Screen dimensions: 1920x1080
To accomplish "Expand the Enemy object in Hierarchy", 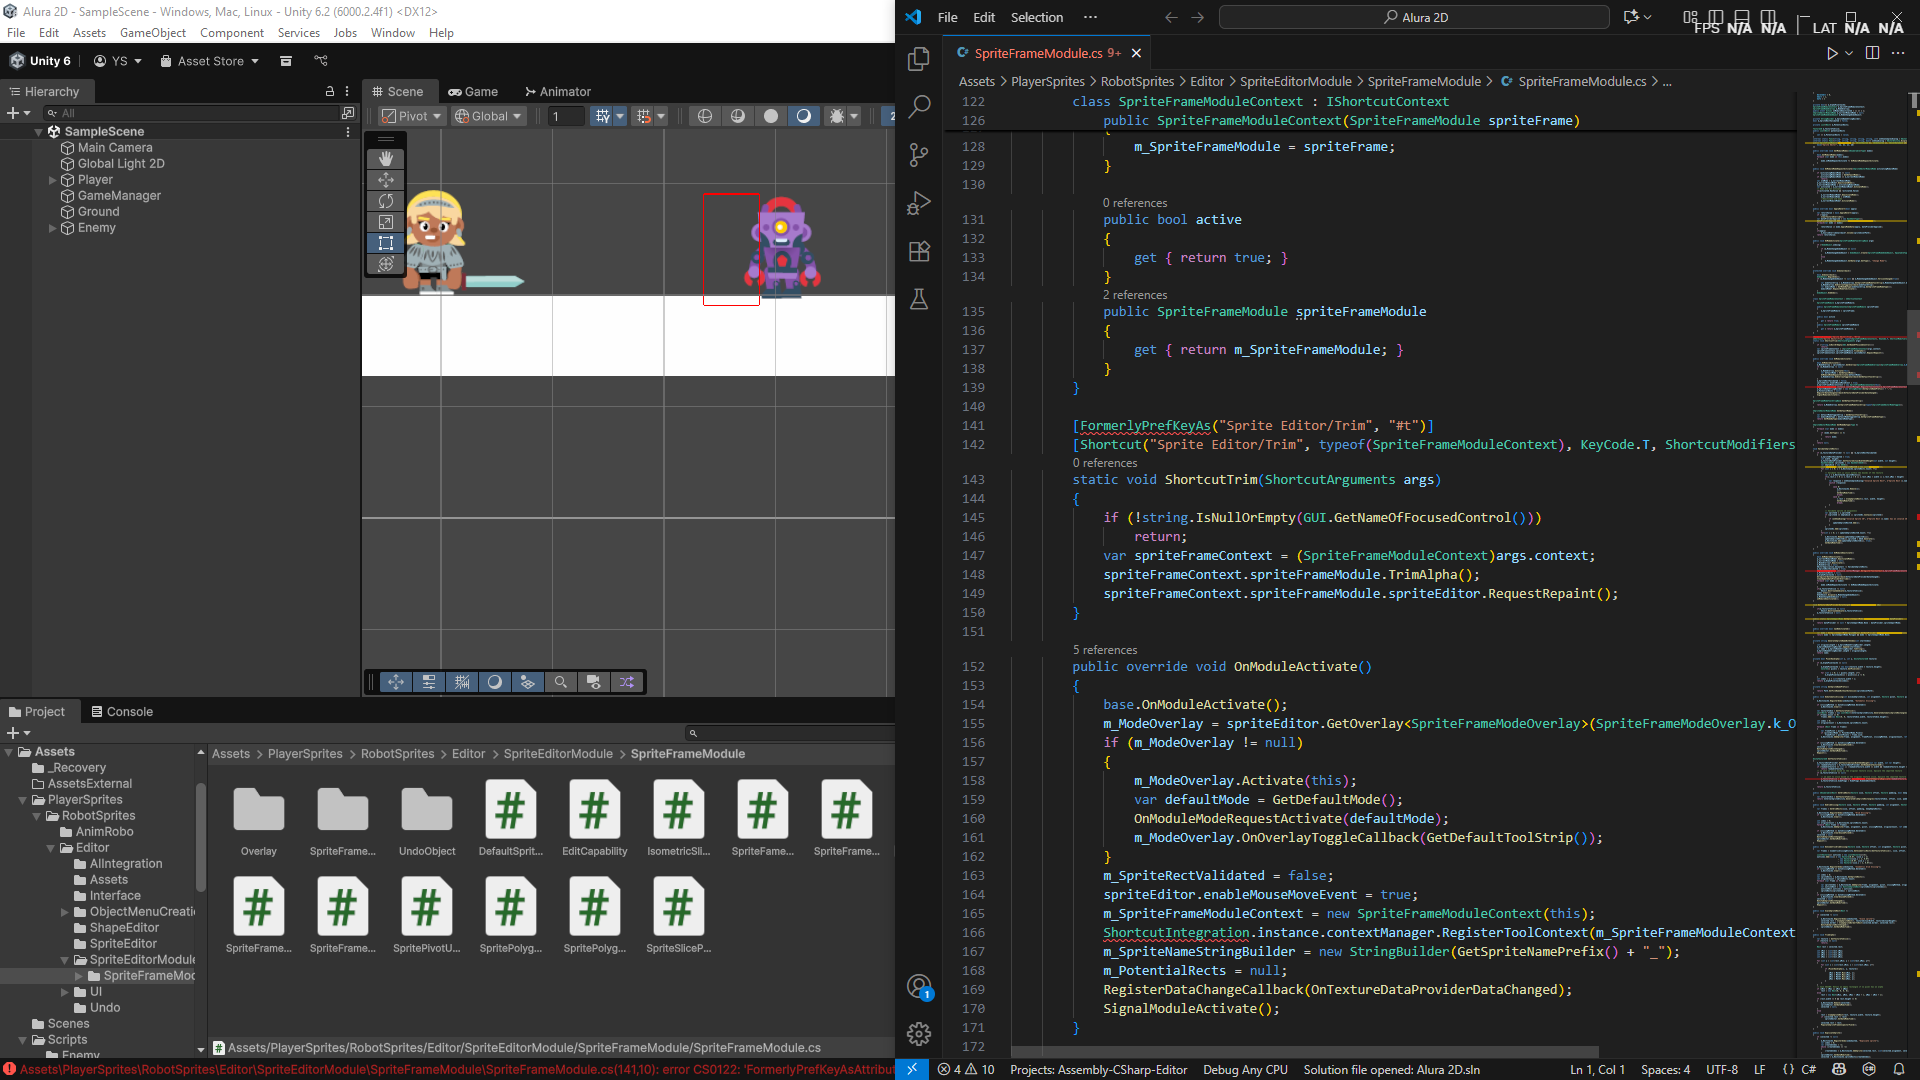I will click(x=52, y=228).
